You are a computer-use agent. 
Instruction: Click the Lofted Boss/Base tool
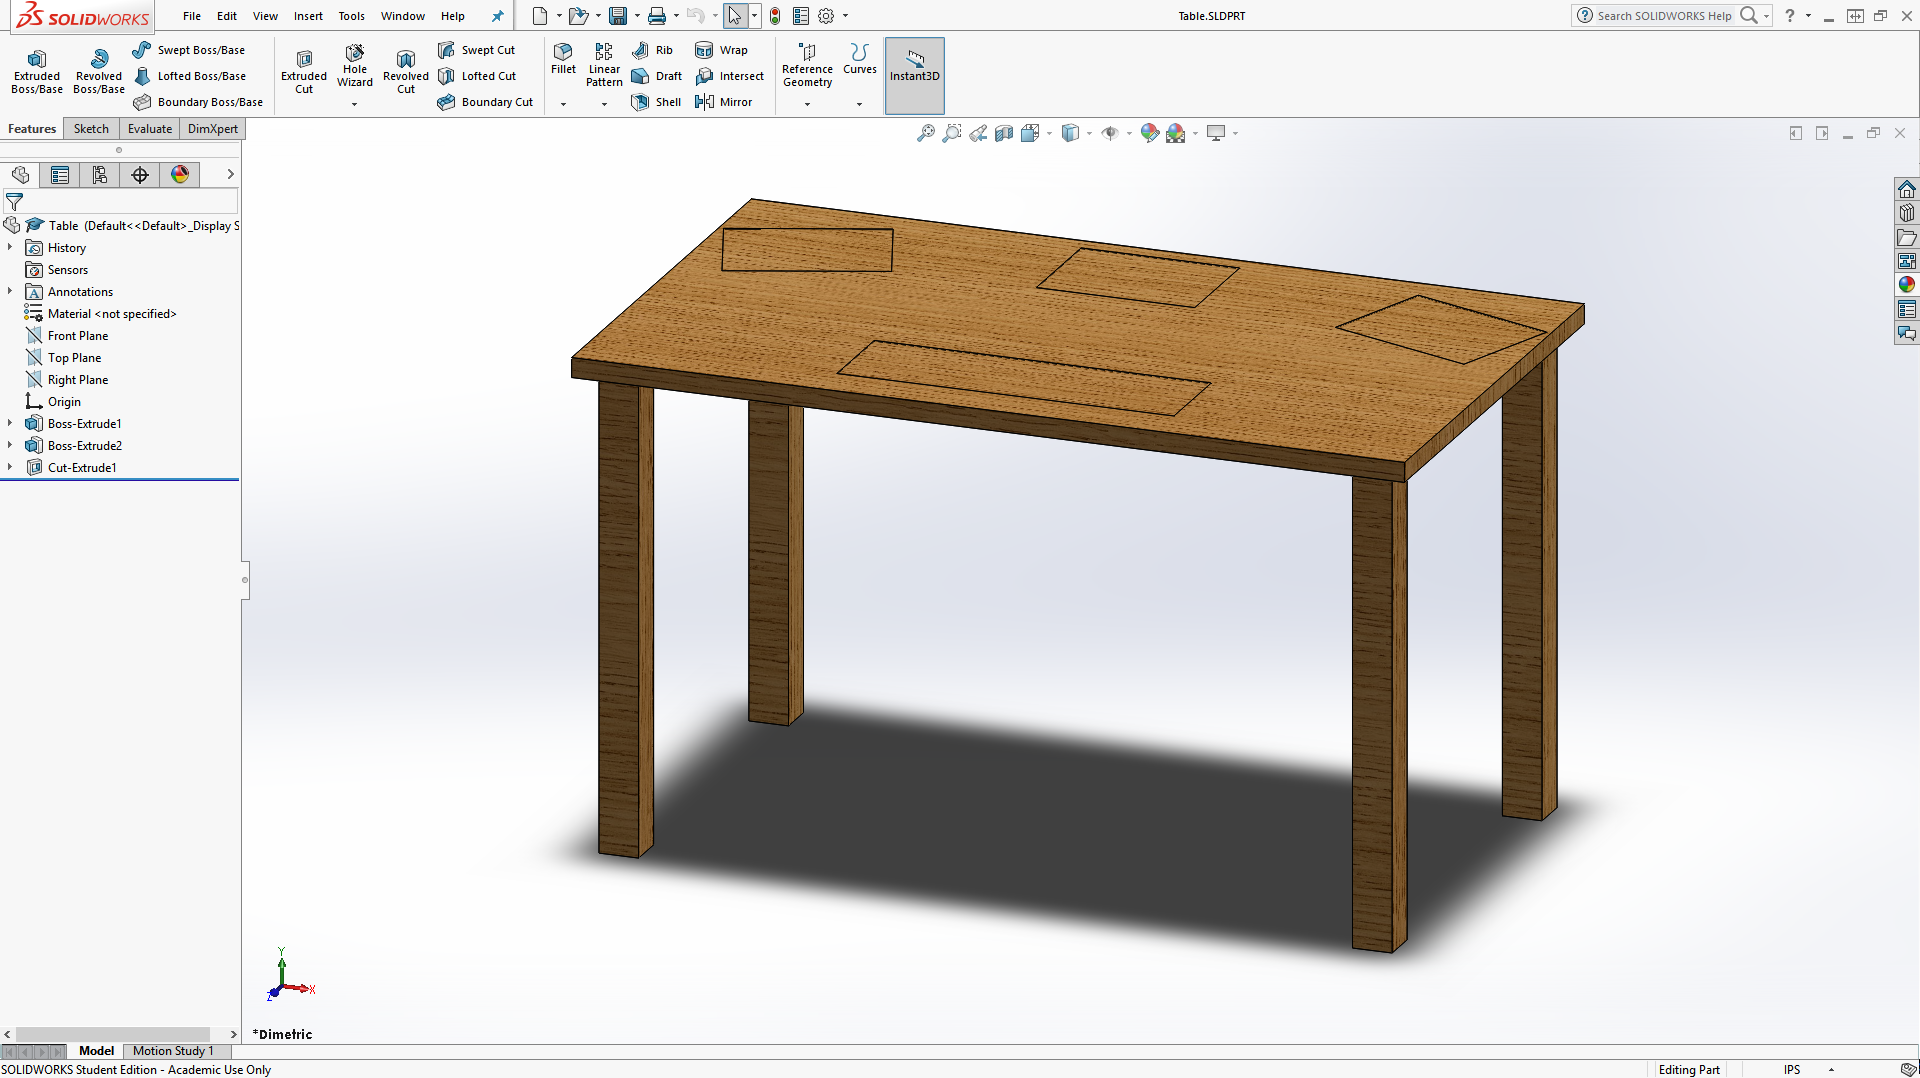[190, 76]
